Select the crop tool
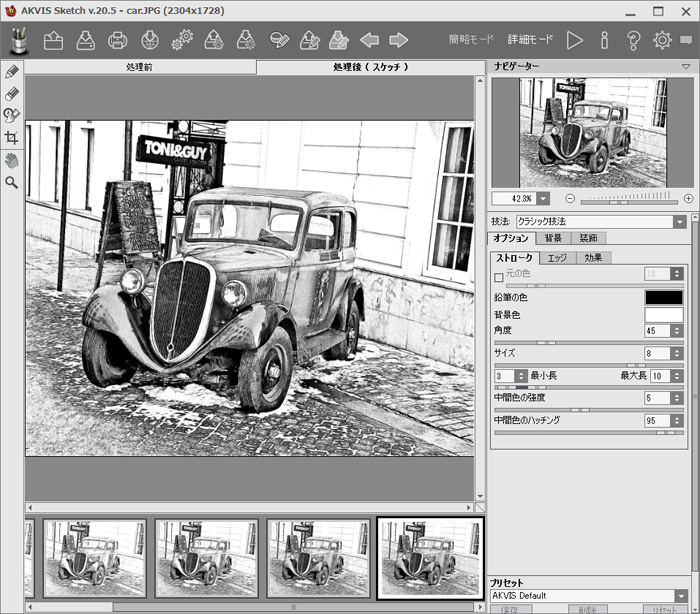Viewport: 700px width, 614px height. [12, 138]
